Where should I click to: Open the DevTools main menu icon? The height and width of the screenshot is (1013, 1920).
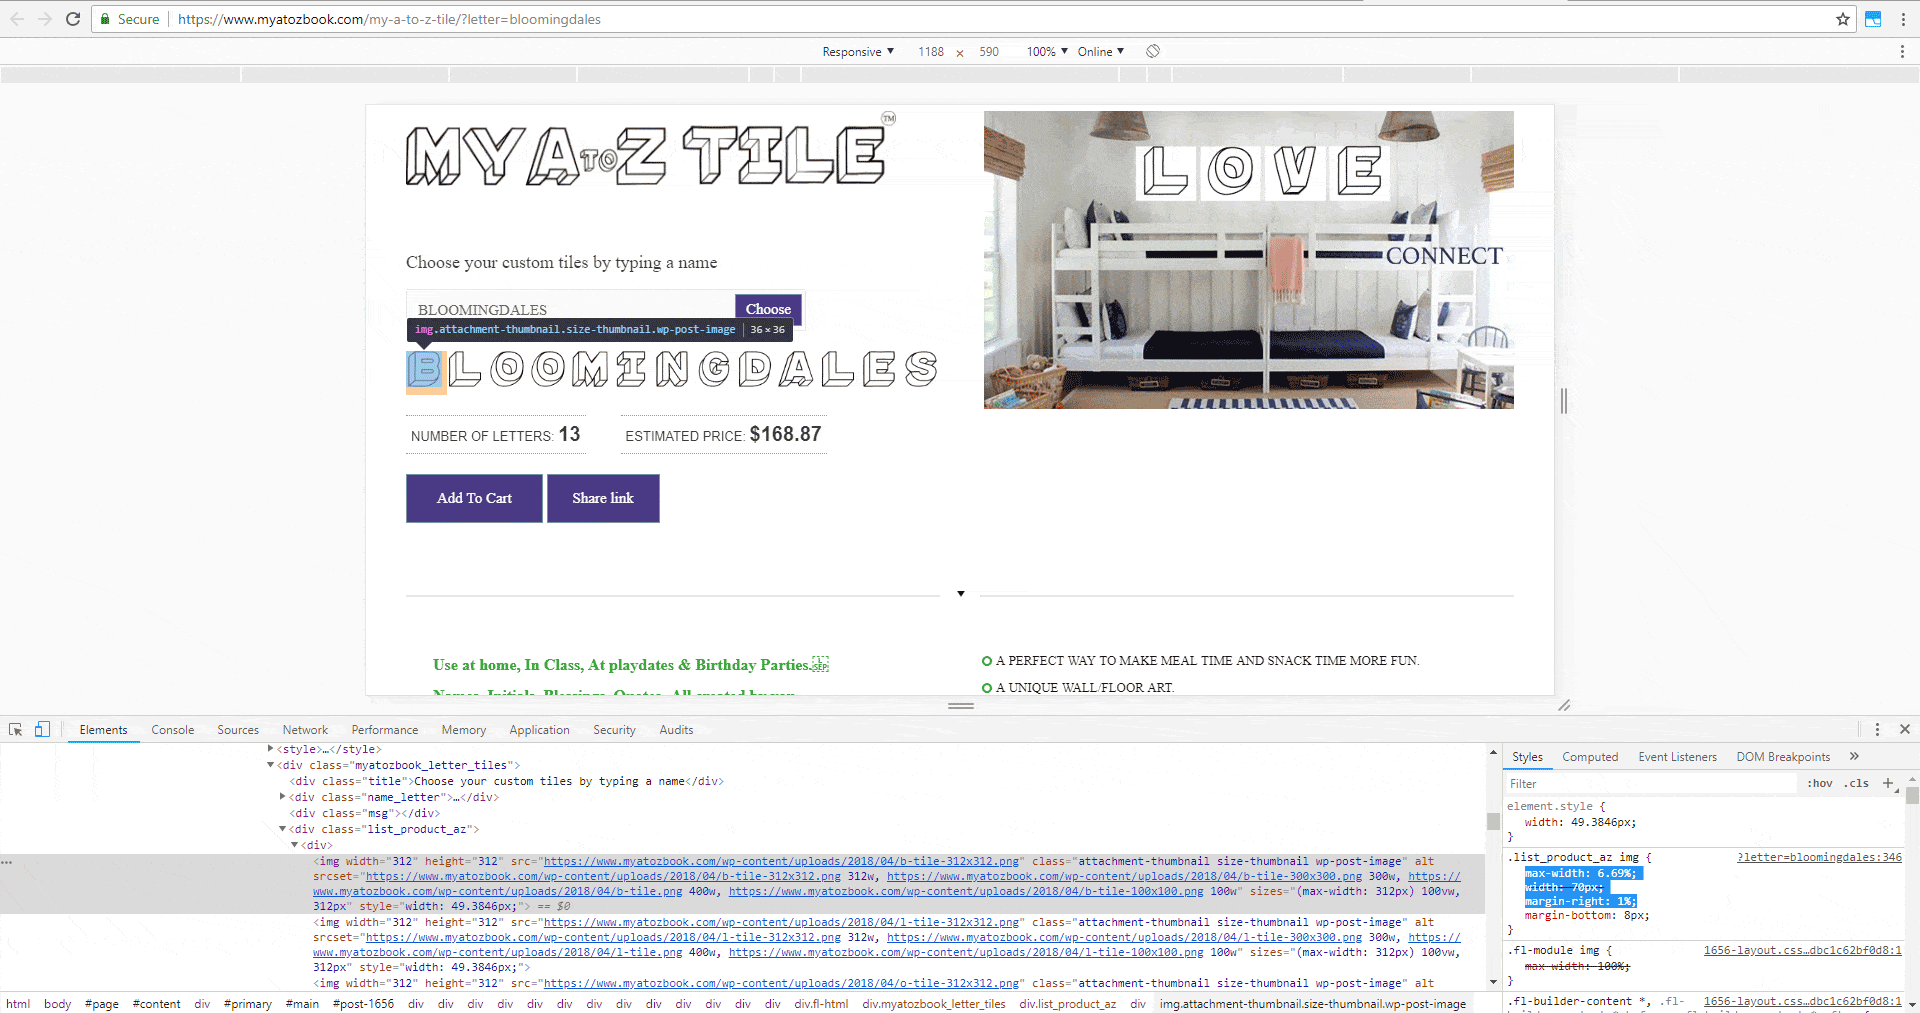[x=1879, y=729]
